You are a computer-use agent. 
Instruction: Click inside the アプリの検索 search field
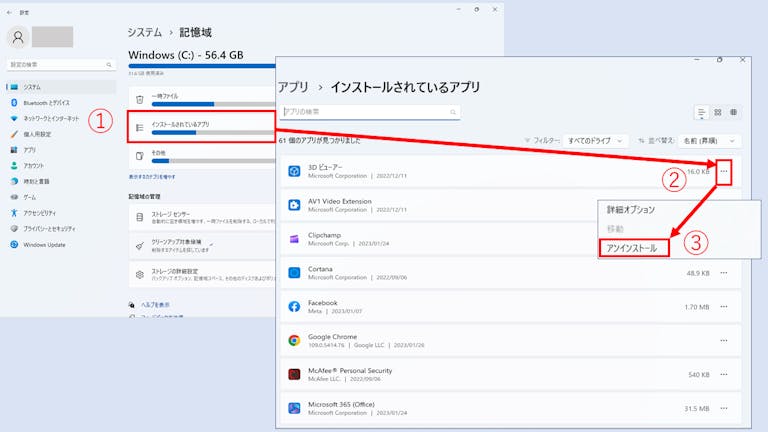click(370, 112)
